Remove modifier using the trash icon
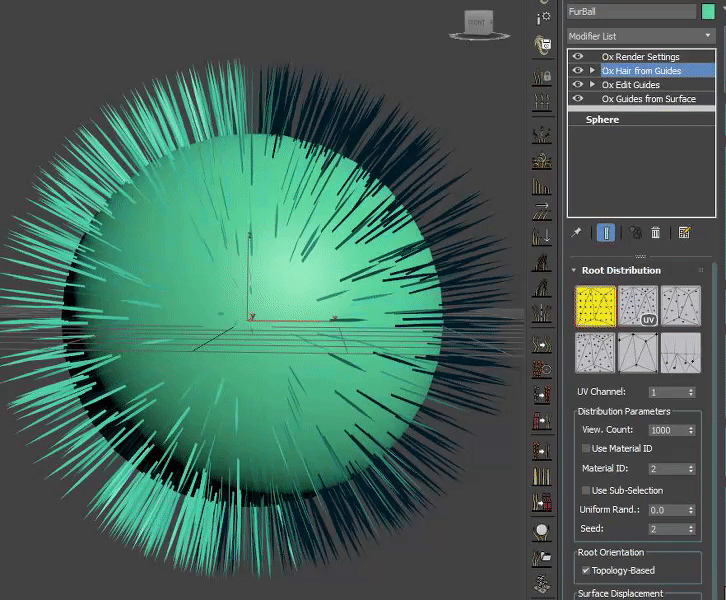Viewport: 726px width, 600px height. pos(656,232)
